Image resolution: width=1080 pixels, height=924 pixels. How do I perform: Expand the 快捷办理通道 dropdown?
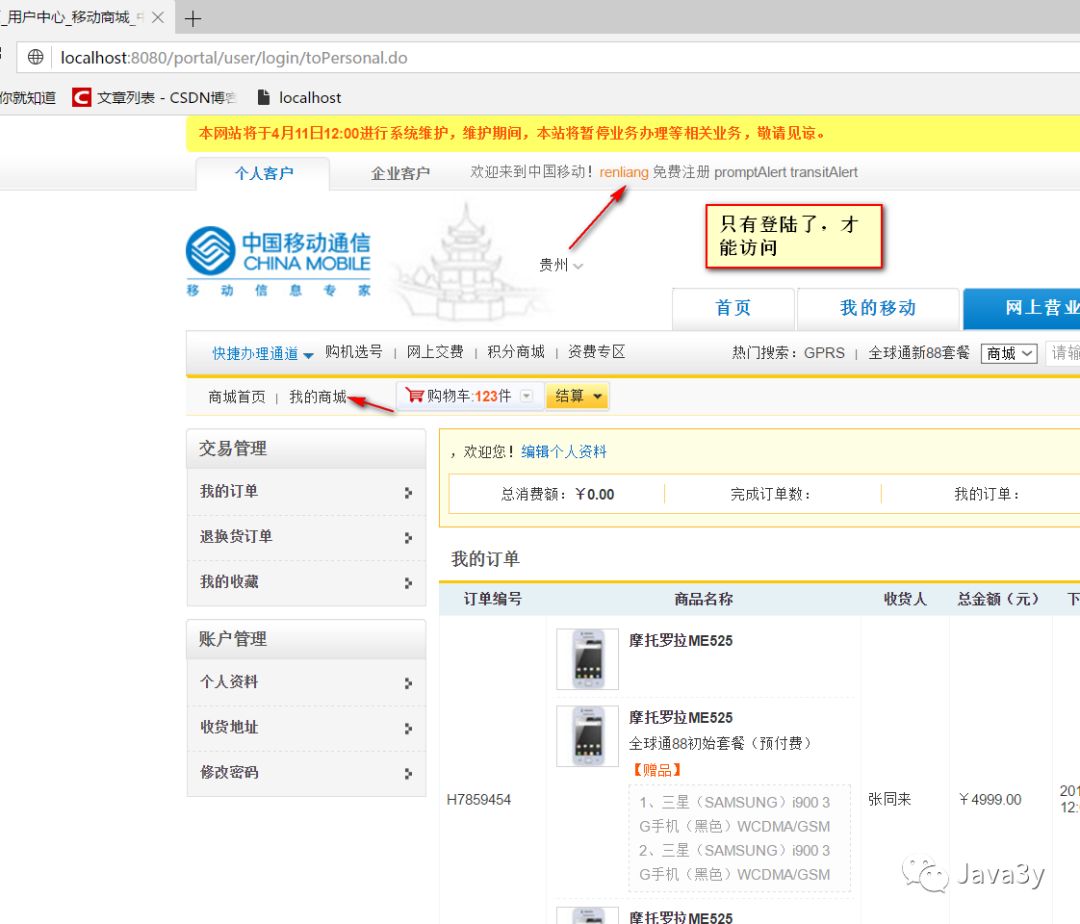pos(262,354)
